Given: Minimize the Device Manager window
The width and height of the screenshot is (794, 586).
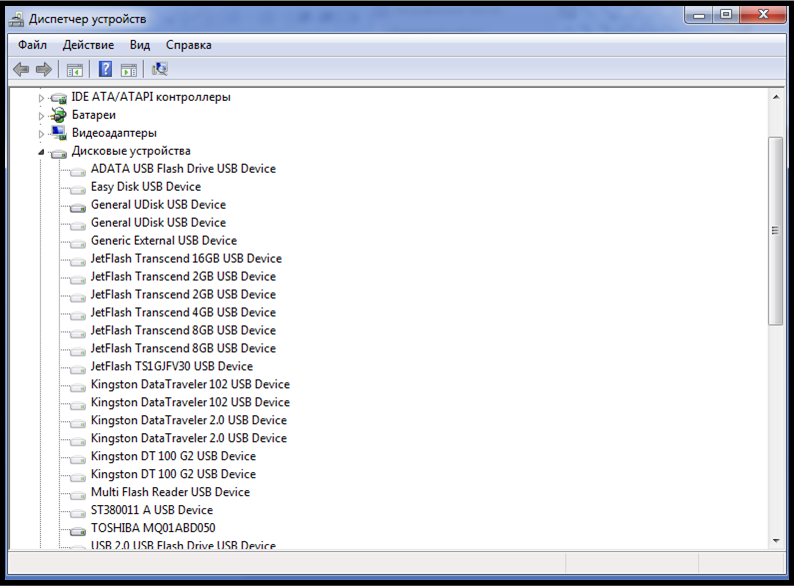Looking at the screenshot, I should pyautogui.click(x=699, y=15).
